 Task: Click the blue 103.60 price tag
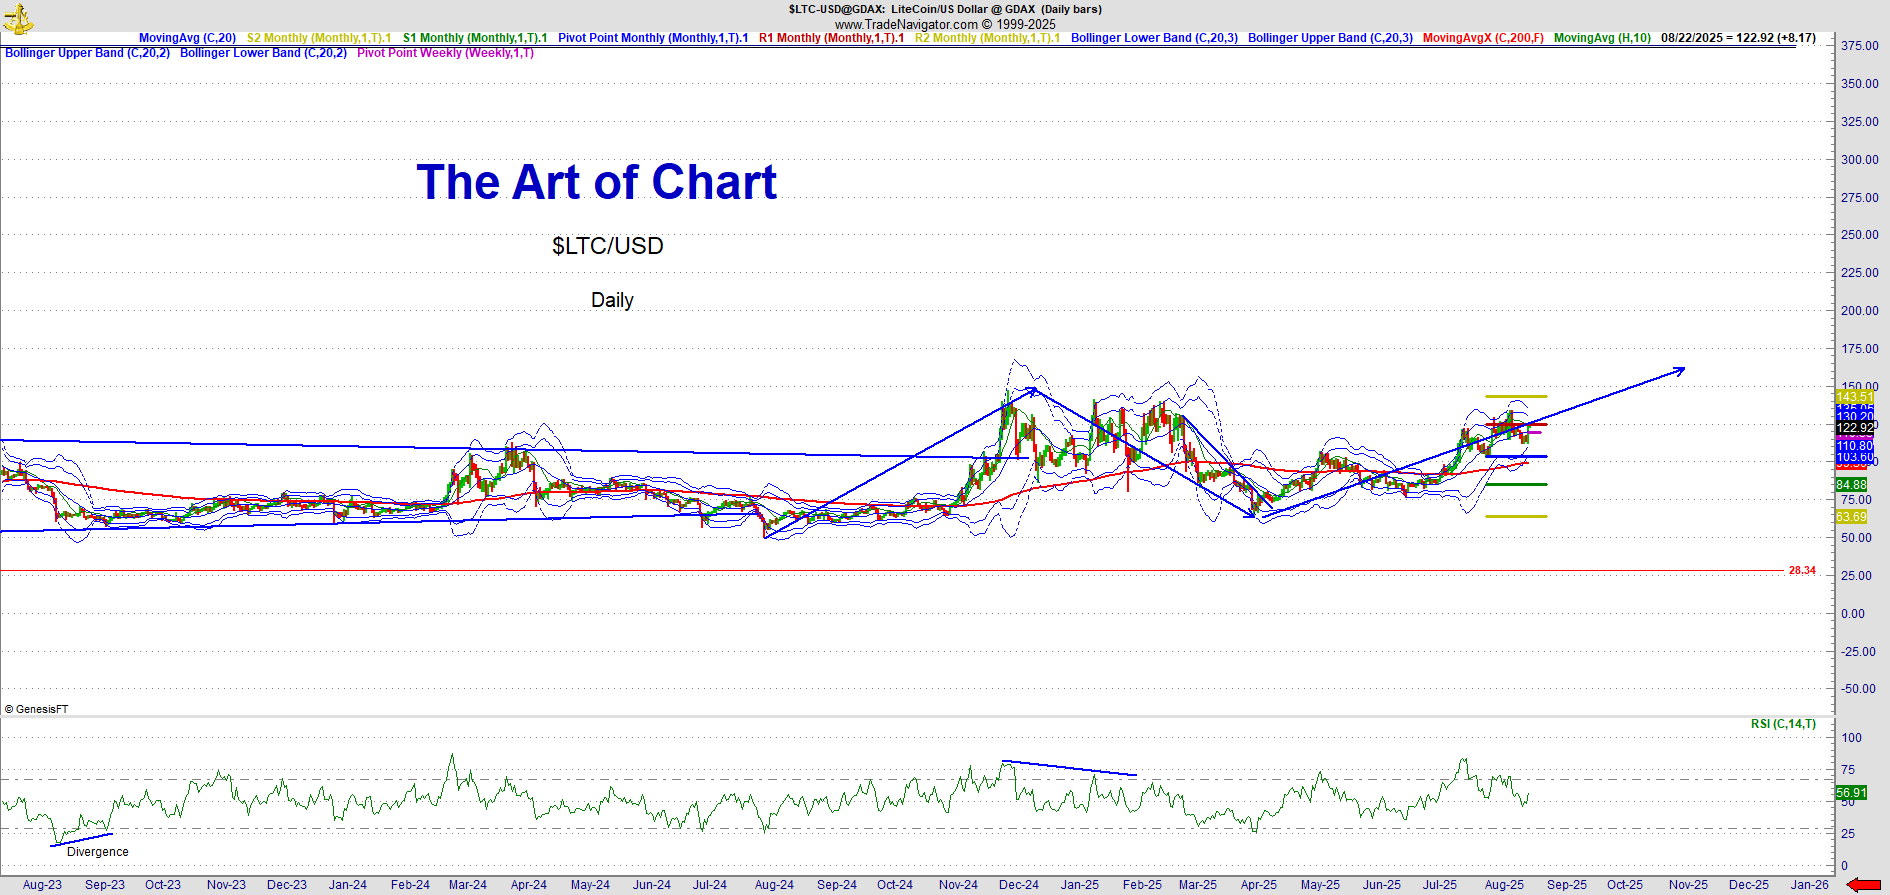click(x=1854, y=457)
